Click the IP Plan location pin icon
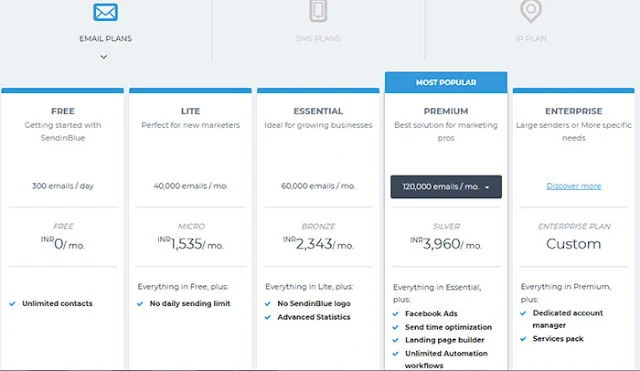Image resolution: width=640 pixels, height=371 pixels. pyautogui.click(x=531, y=11)
